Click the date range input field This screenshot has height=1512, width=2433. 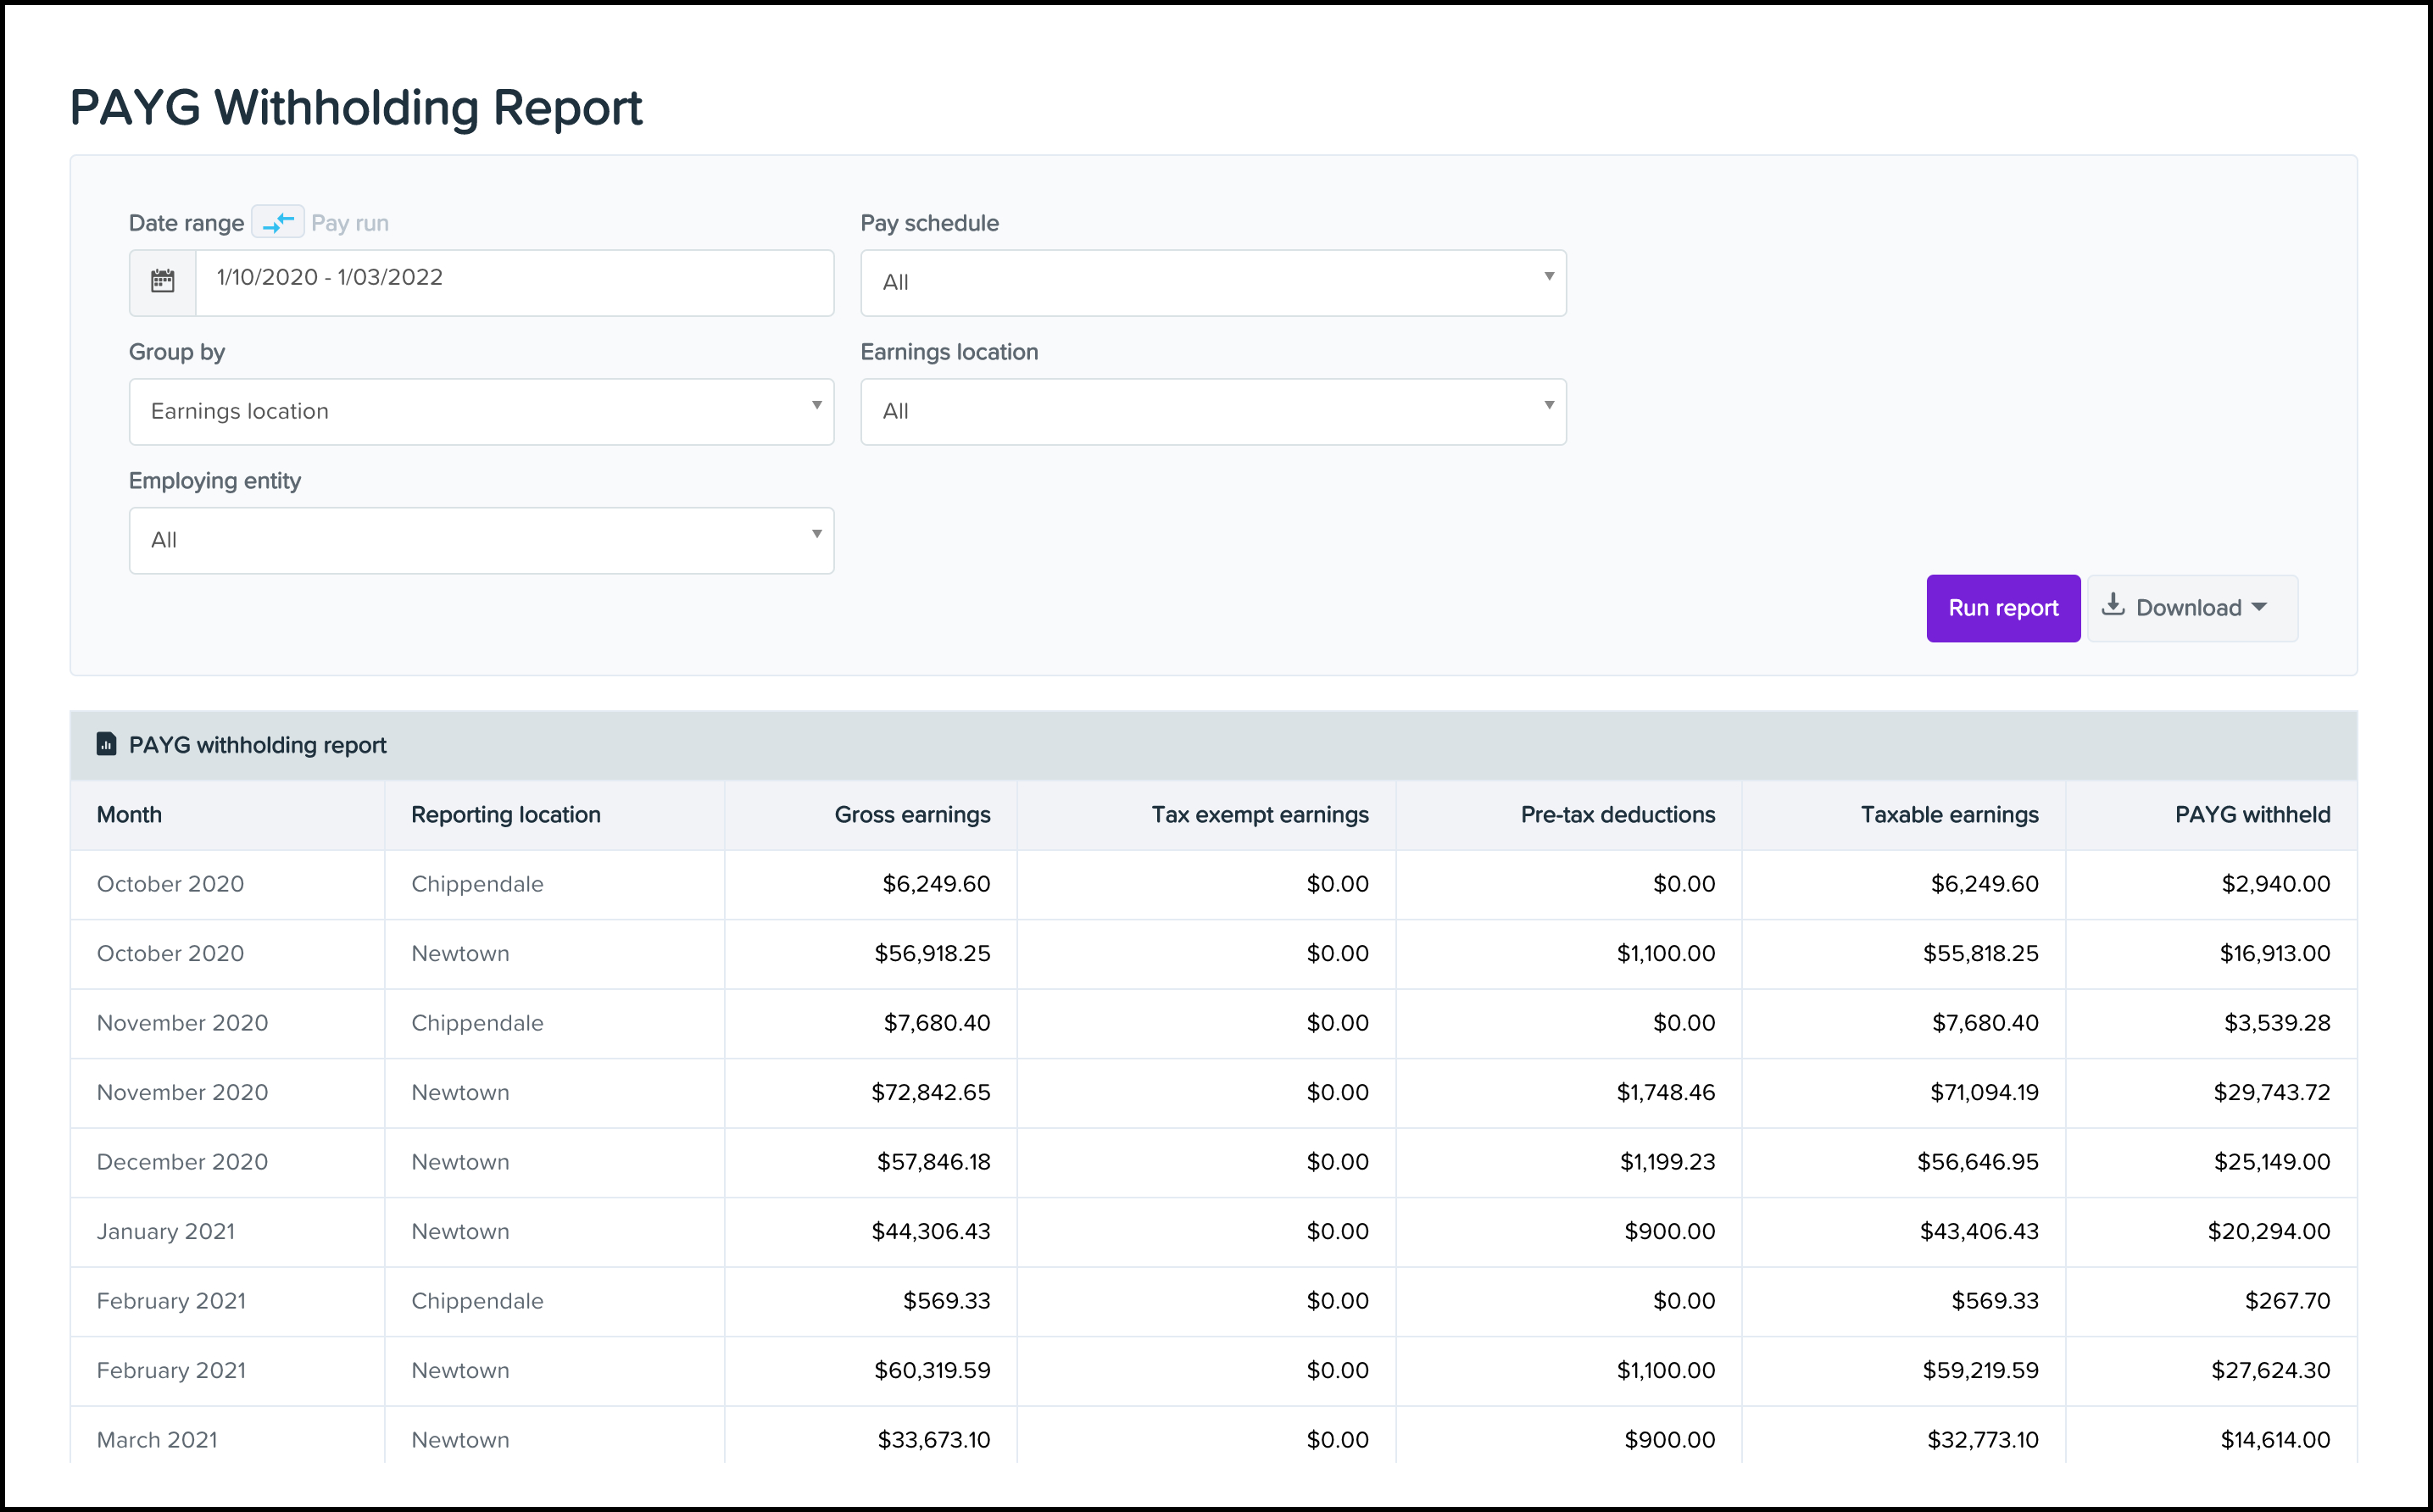(514, 282)
